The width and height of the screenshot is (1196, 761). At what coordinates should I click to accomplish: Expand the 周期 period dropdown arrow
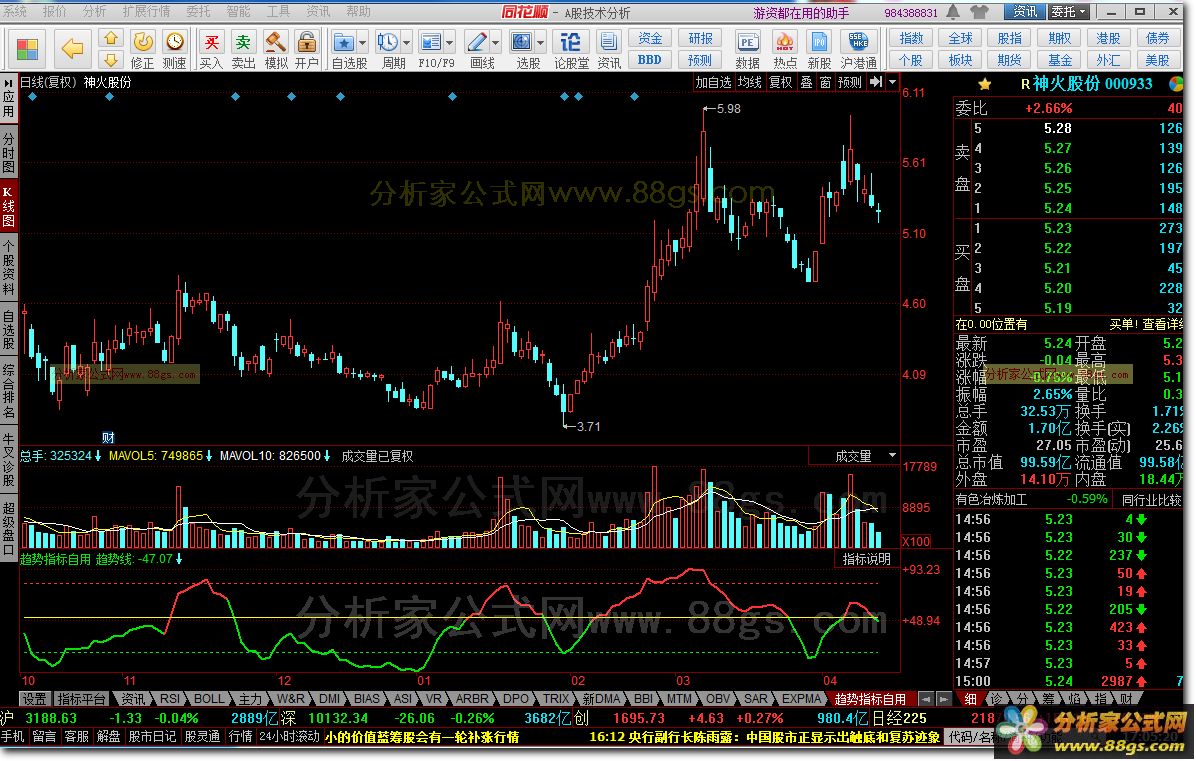407,43
